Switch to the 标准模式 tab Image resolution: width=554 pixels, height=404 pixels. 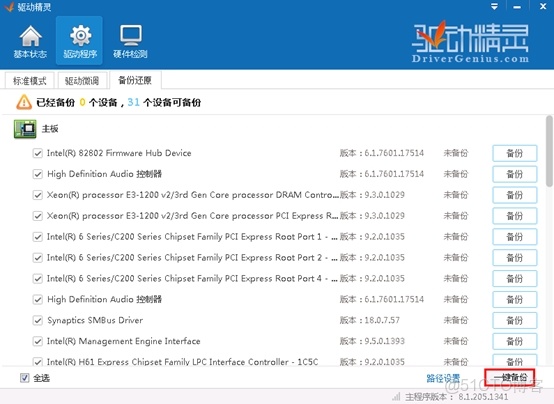click(x=30, y=81)
